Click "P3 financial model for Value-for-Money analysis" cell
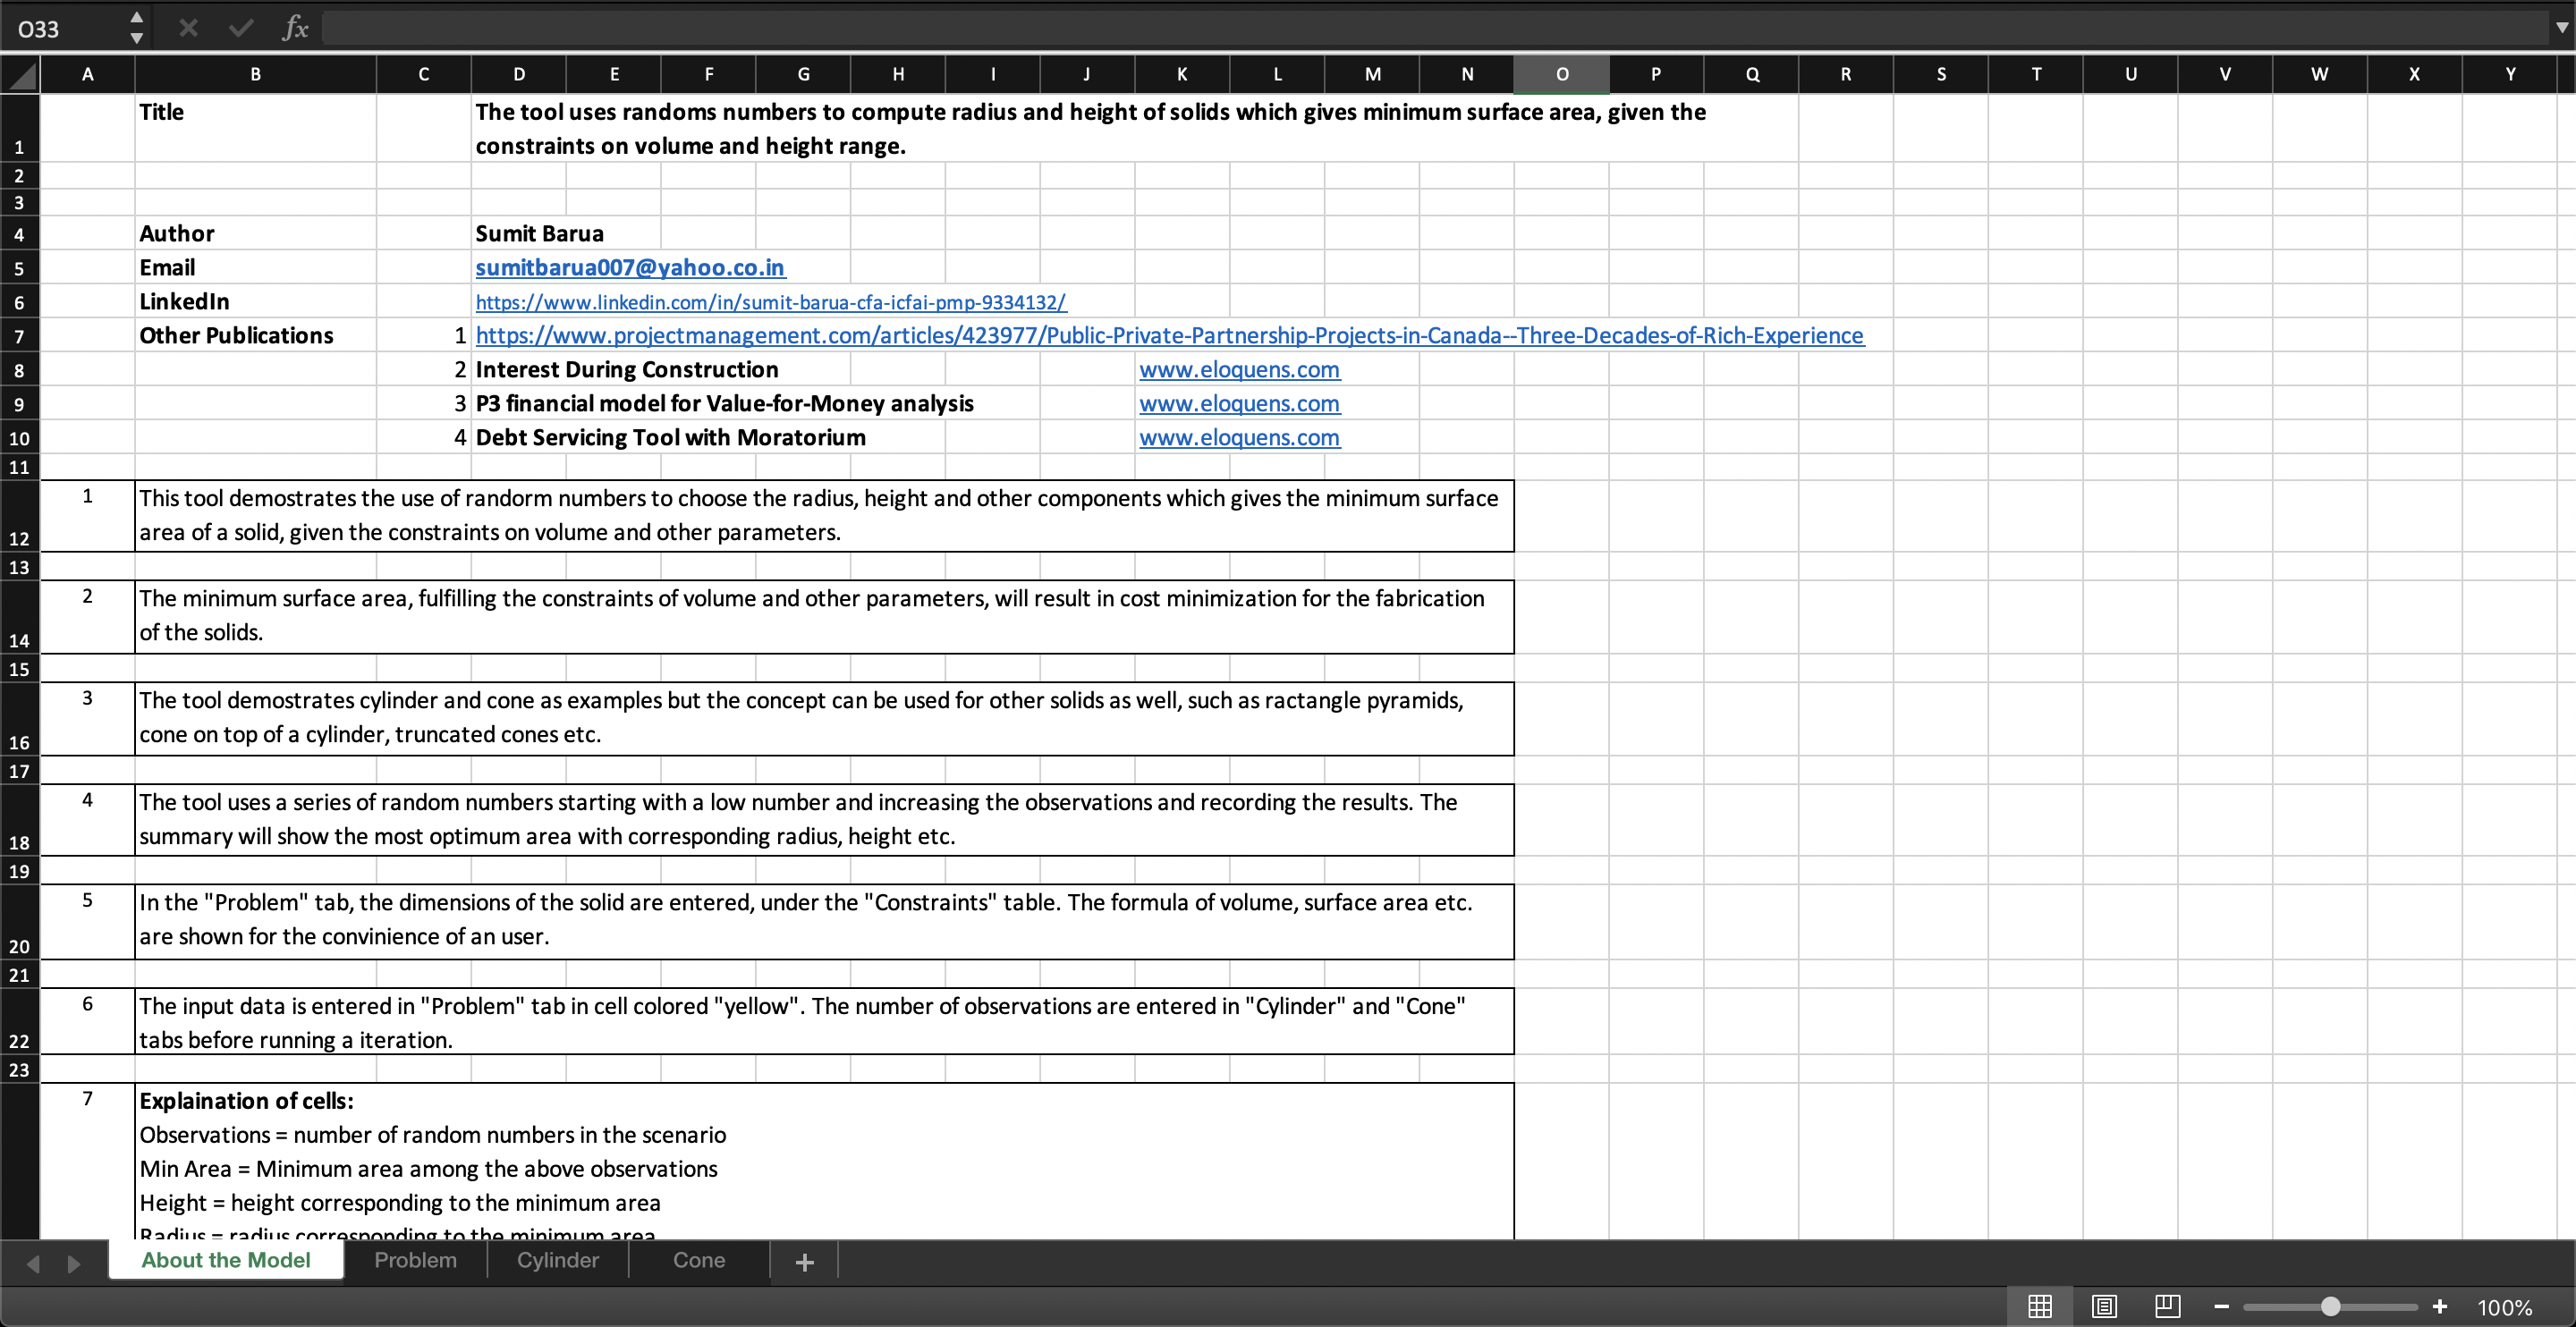This screenshot has width=2576, height=1327. (724, 403)
